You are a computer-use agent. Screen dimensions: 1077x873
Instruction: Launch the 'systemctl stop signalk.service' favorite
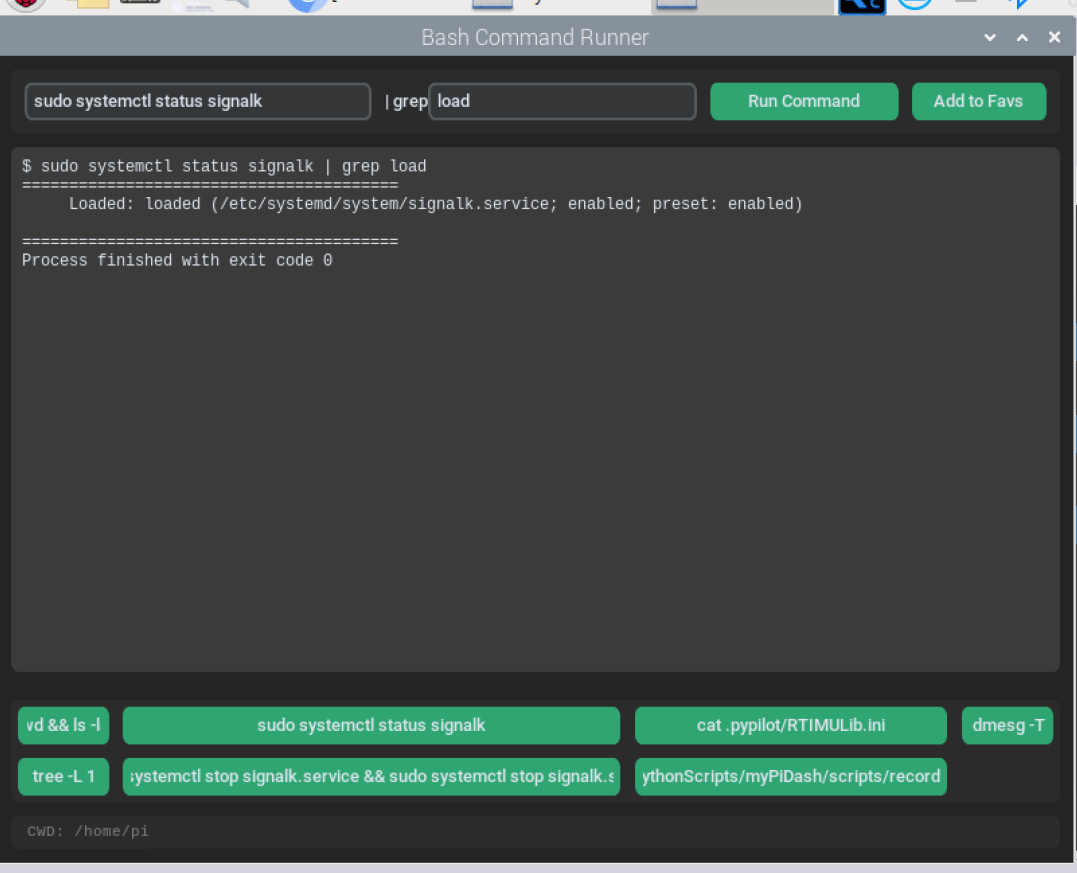371,777
